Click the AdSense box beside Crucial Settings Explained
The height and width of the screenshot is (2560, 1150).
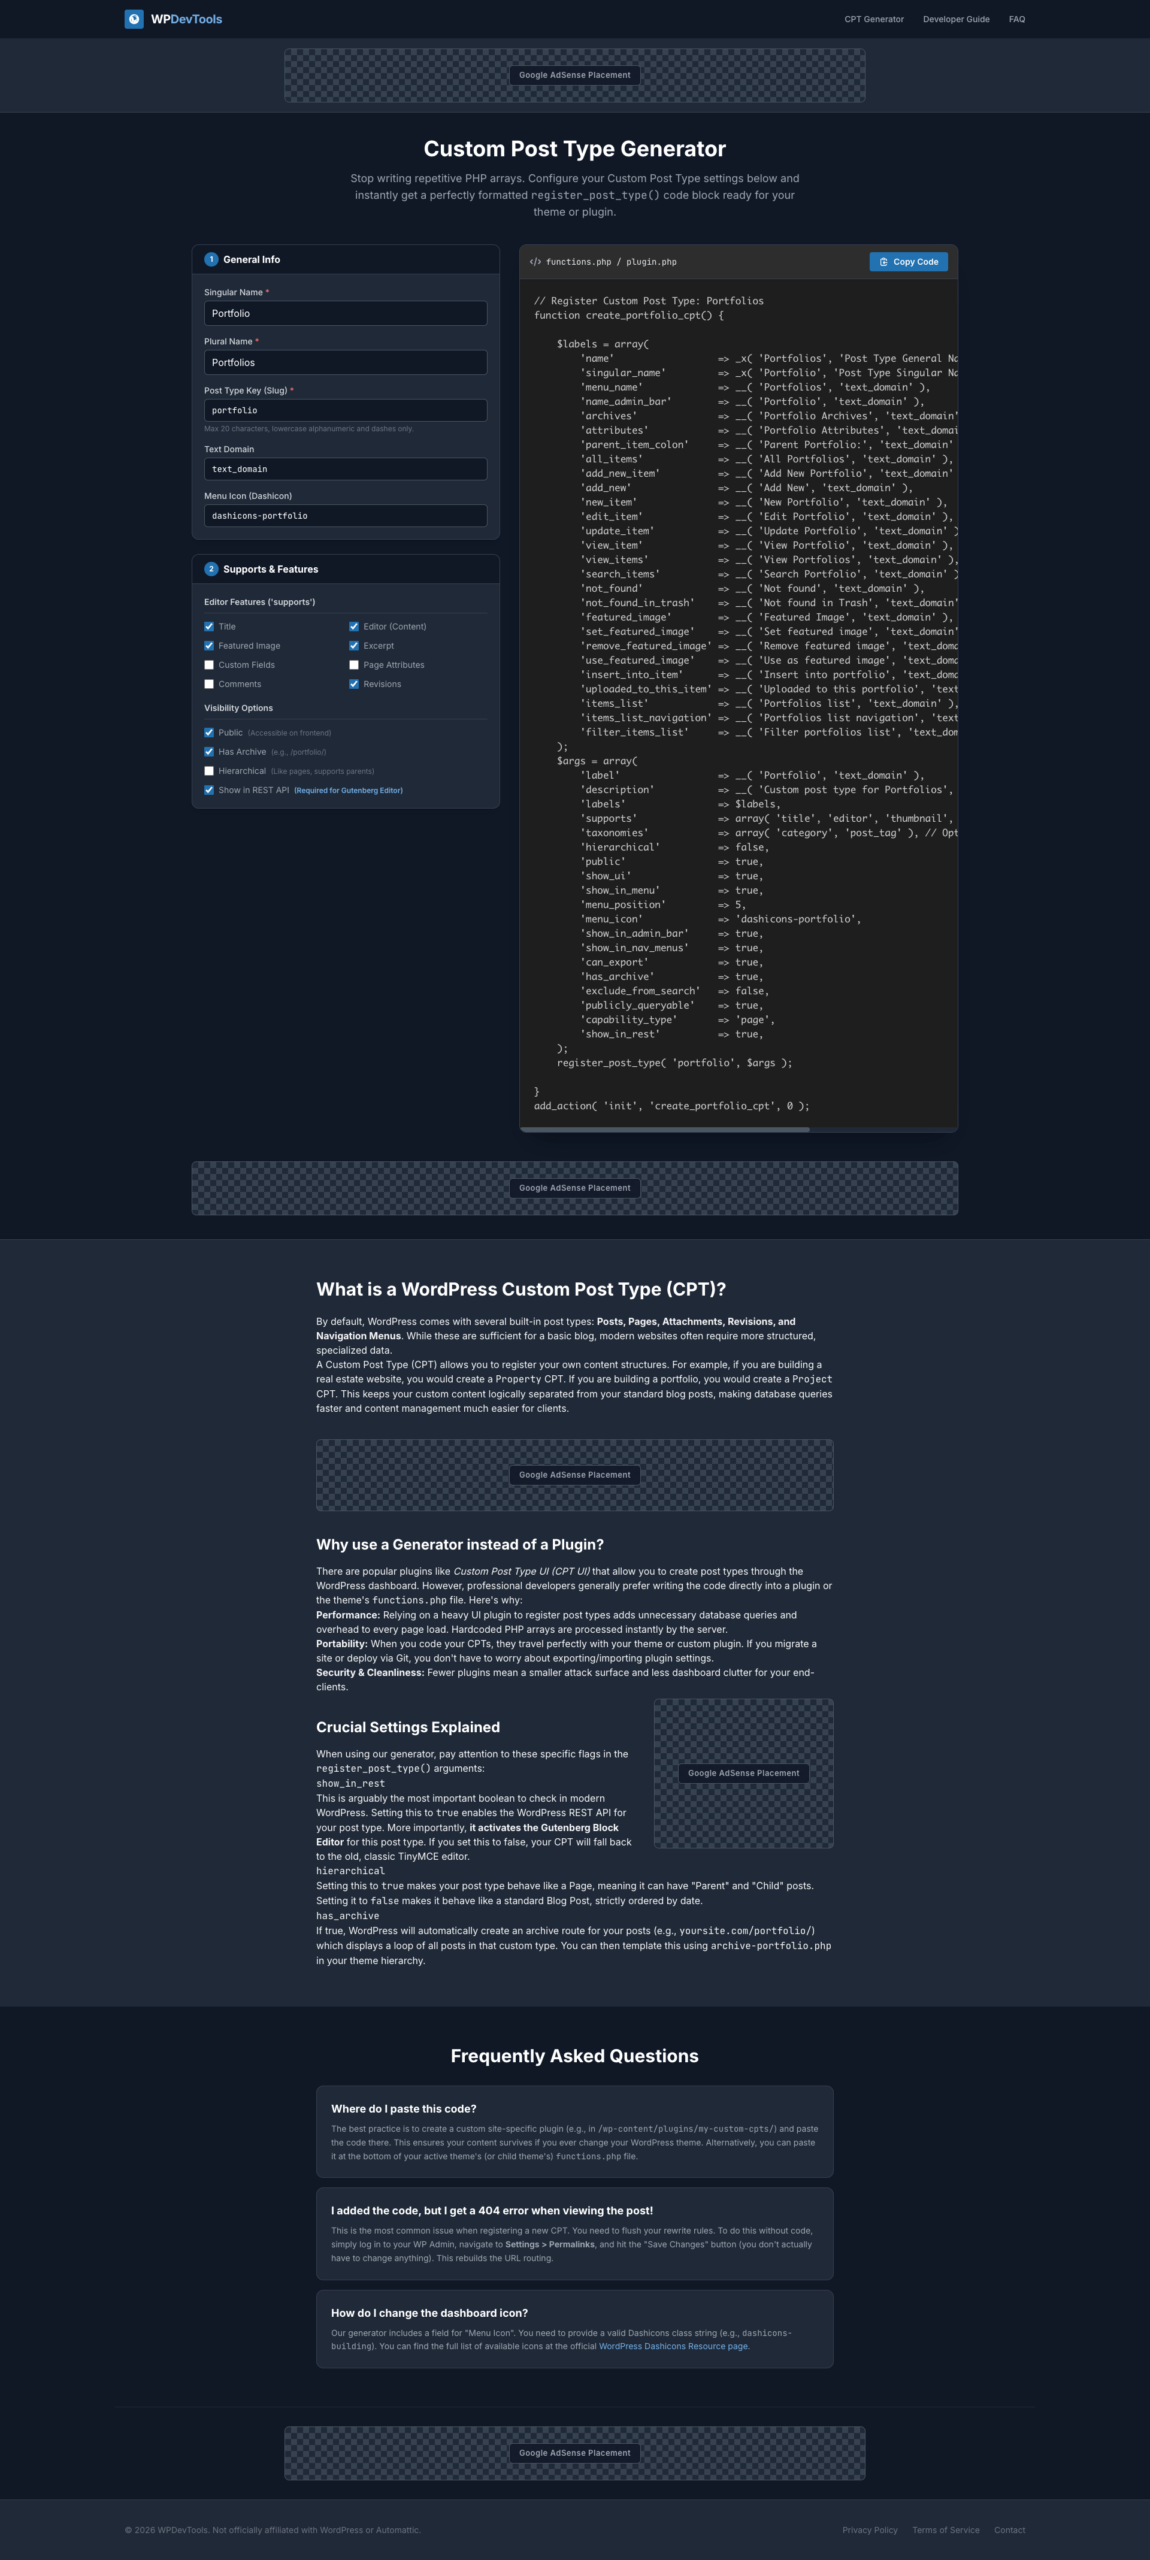tap(744, 1773)
